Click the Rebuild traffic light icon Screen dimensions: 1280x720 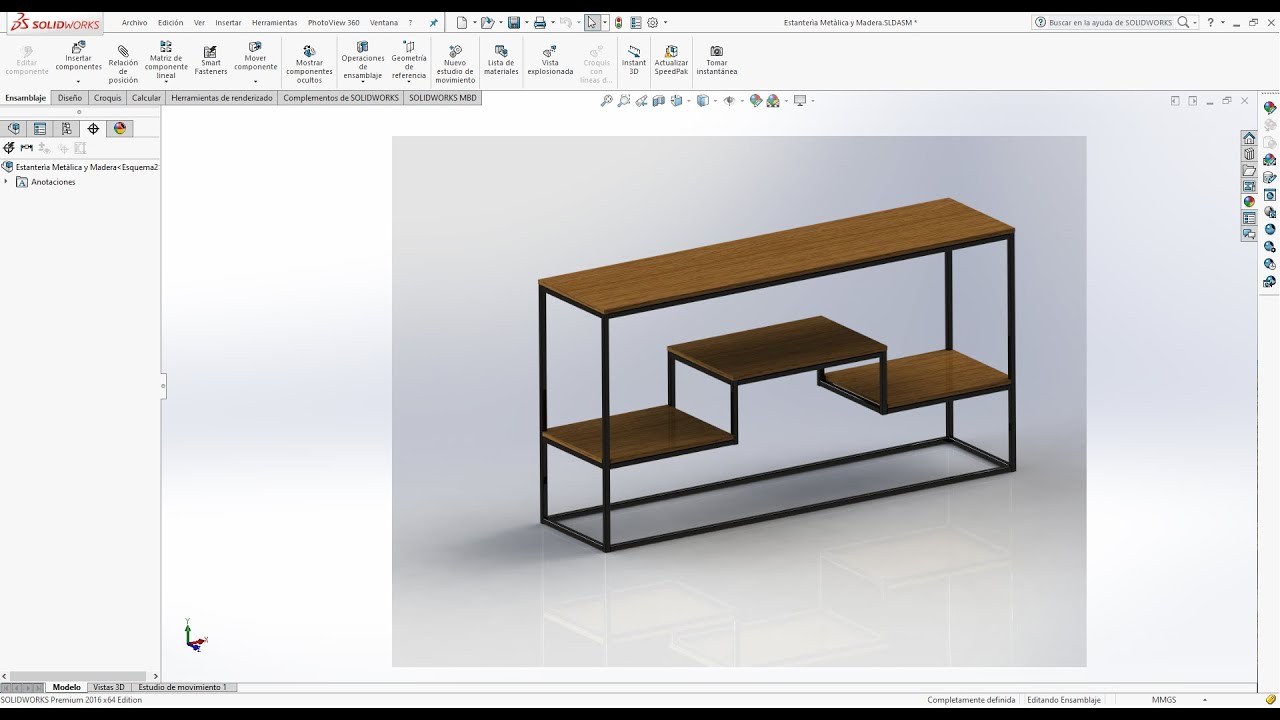tap(619, 22)
